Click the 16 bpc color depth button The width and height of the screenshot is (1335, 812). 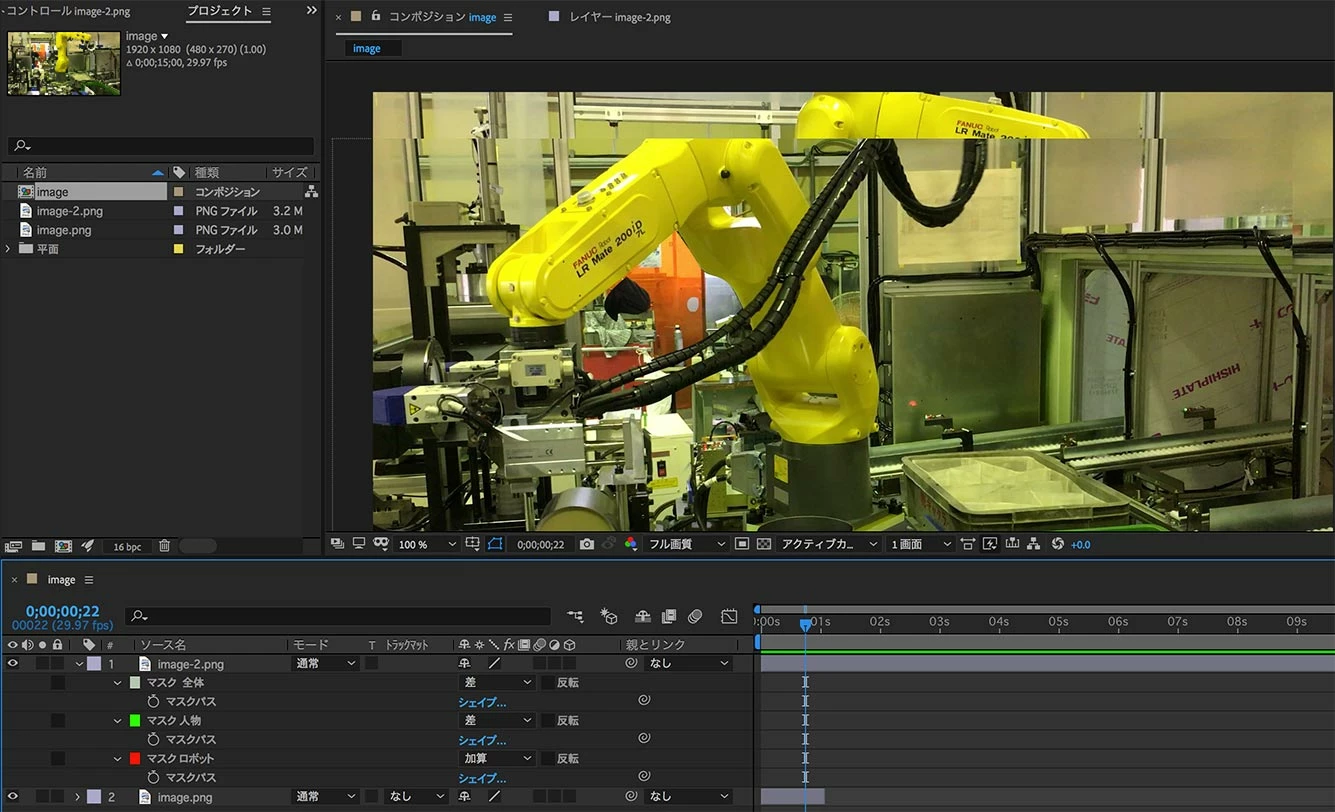tap(127, 546)
